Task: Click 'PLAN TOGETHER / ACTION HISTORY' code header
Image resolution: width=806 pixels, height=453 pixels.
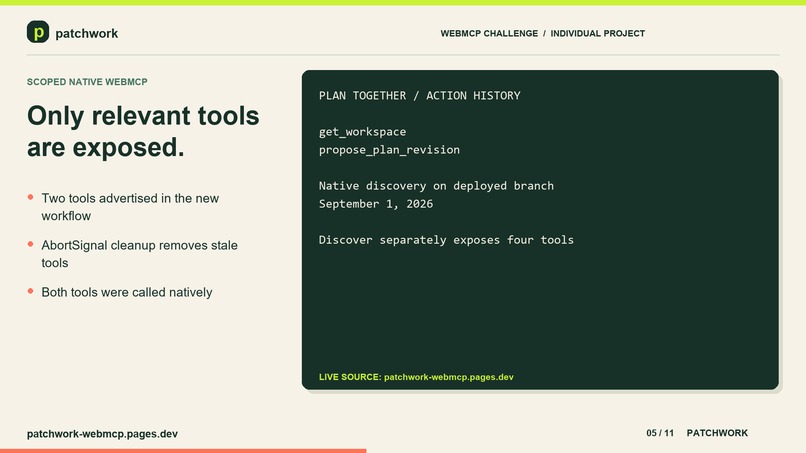Action: point(419,96)
